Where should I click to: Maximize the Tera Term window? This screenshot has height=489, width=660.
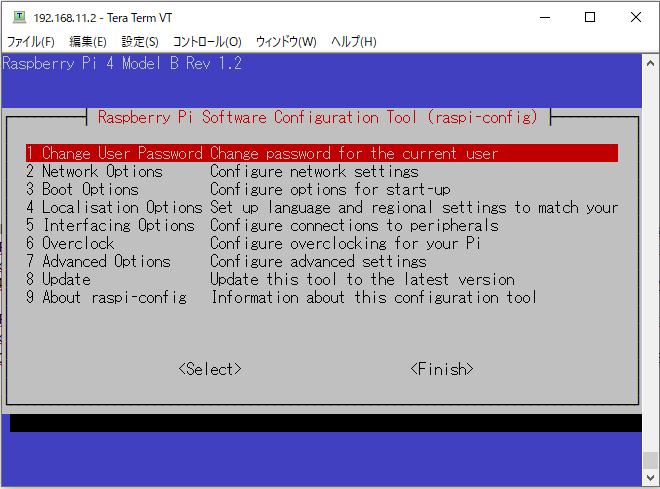[x=590, y=17]
